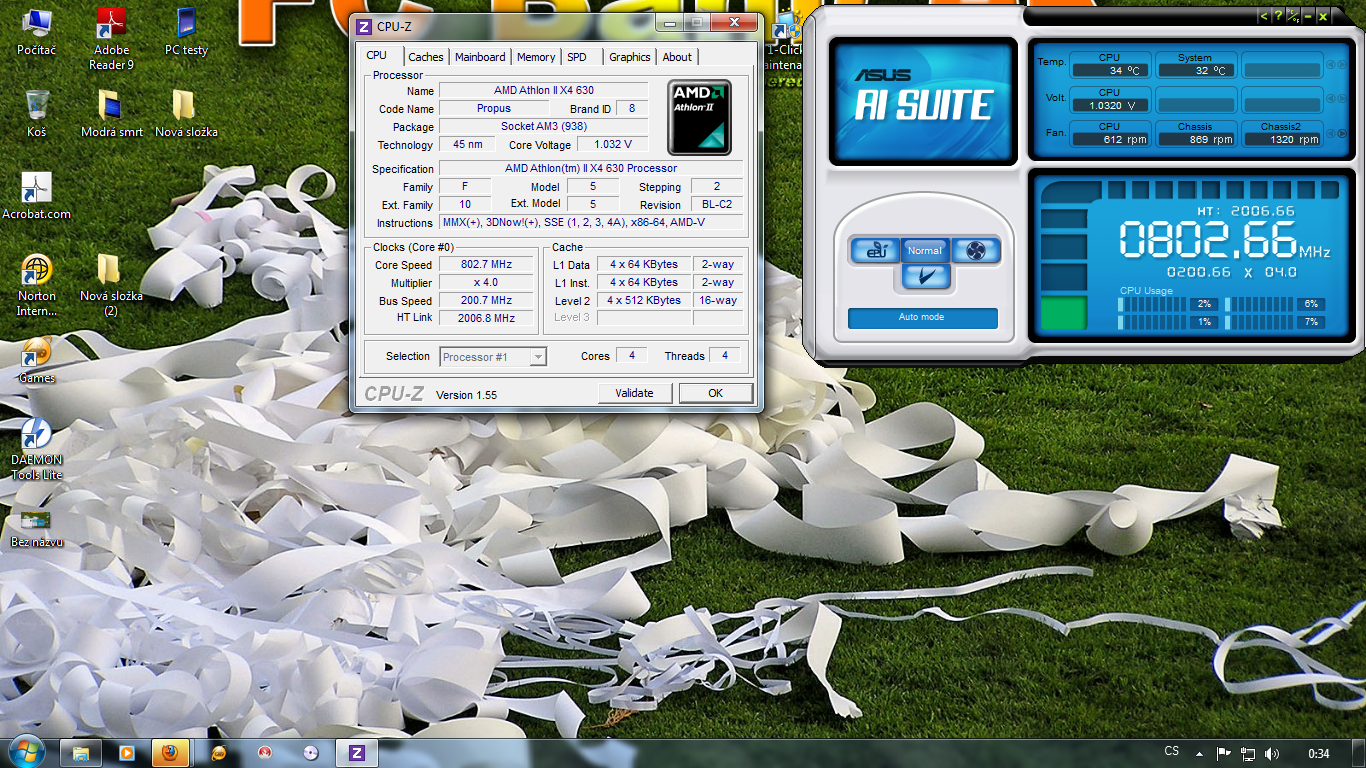Click the Level 2 cache value 4 x 512 KBytes
The height and width of the screenshot is (768, 1366).
tap(645, 300)
